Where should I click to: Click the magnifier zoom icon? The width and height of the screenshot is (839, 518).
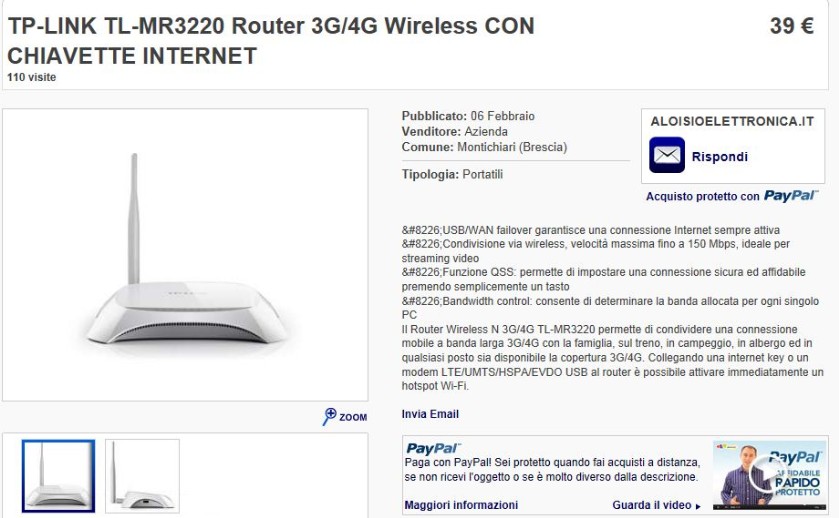tap(329, 416)
